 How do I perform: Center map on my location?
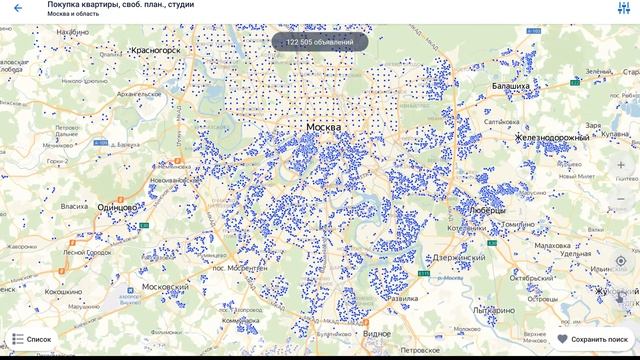[621, 261]
